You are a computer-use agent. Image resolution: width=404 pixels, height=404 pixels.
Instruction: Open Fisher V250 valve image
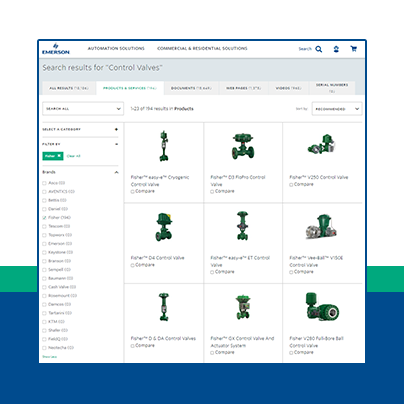(x=322, y=144)
